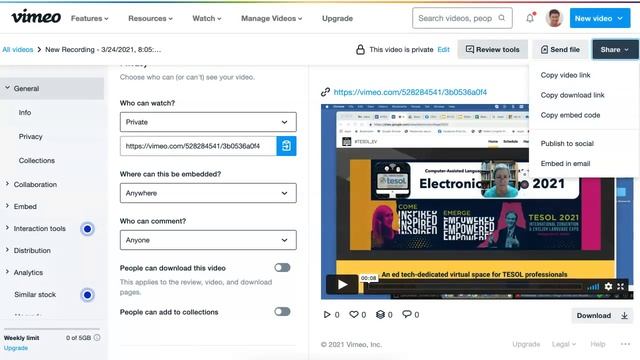Click the private link URL field
This screenshot has height=360, width=640.
point(198,146)
